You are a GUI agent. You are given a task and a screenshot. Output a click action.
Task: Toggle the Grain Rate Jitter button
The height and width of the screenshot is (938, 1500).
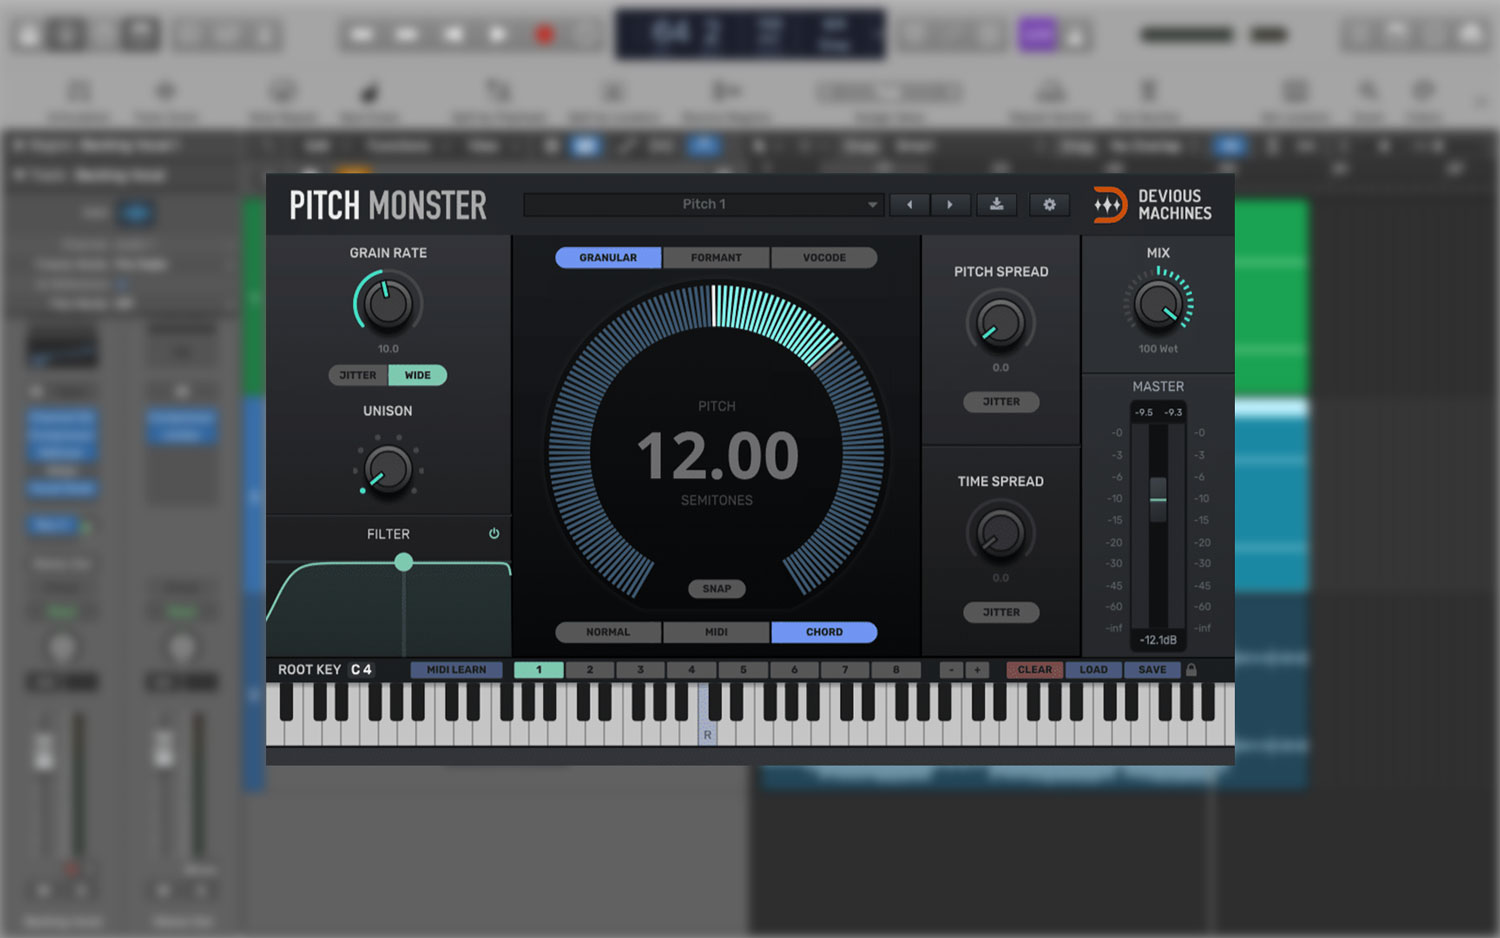click(x=358, y=375)
